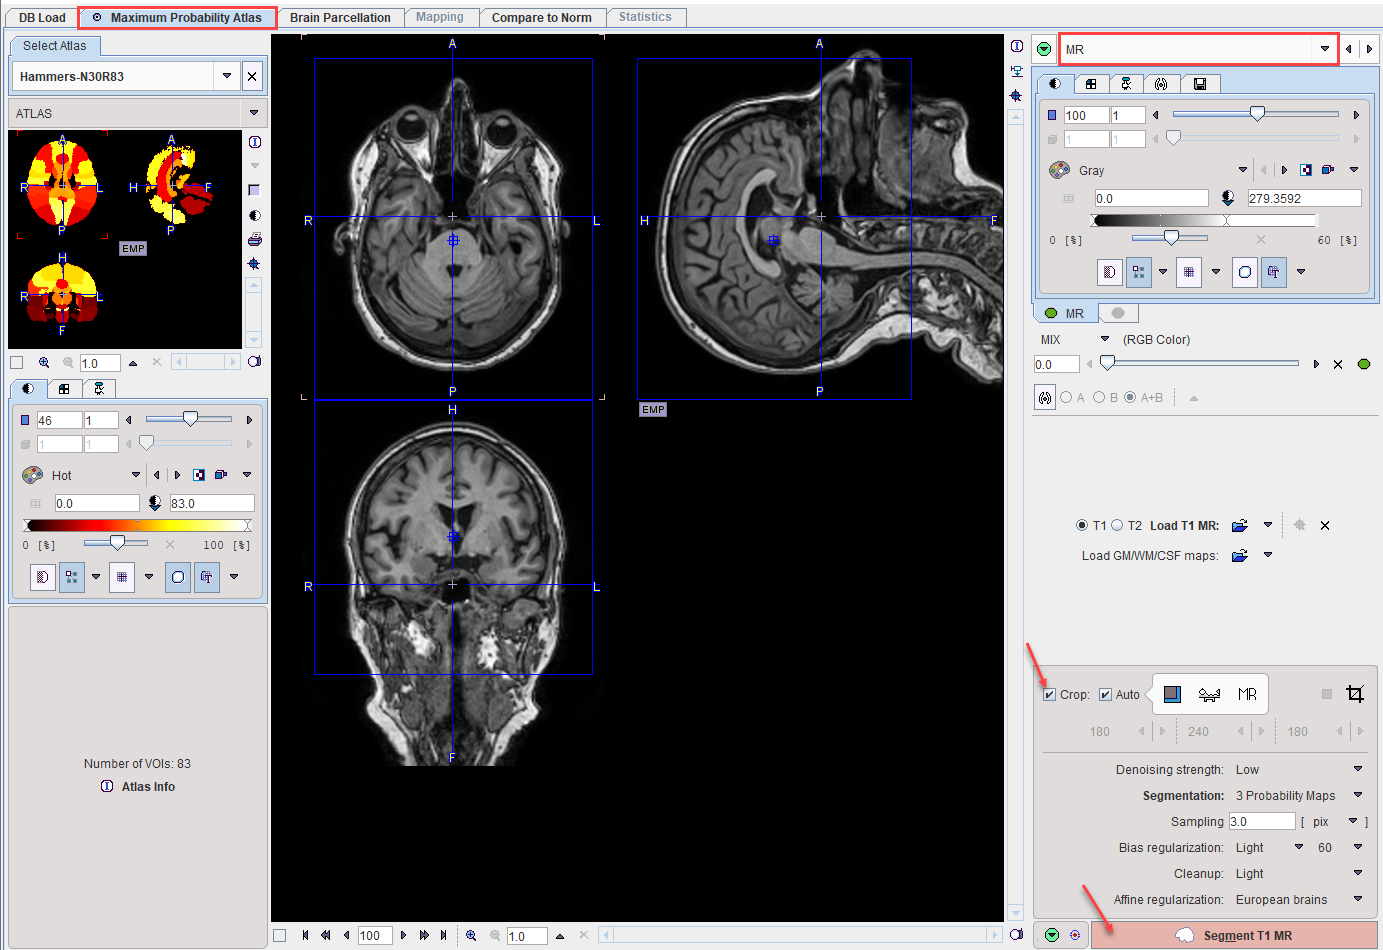
Task: Select the A radio button
Action: [1066, 397]
